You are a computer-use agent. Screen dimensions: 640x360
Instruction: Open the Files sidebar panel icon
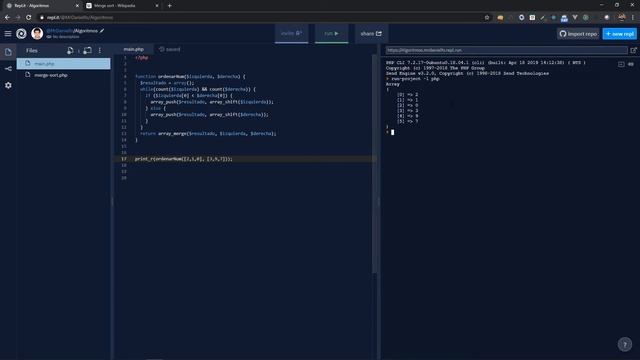click(8, 52)
